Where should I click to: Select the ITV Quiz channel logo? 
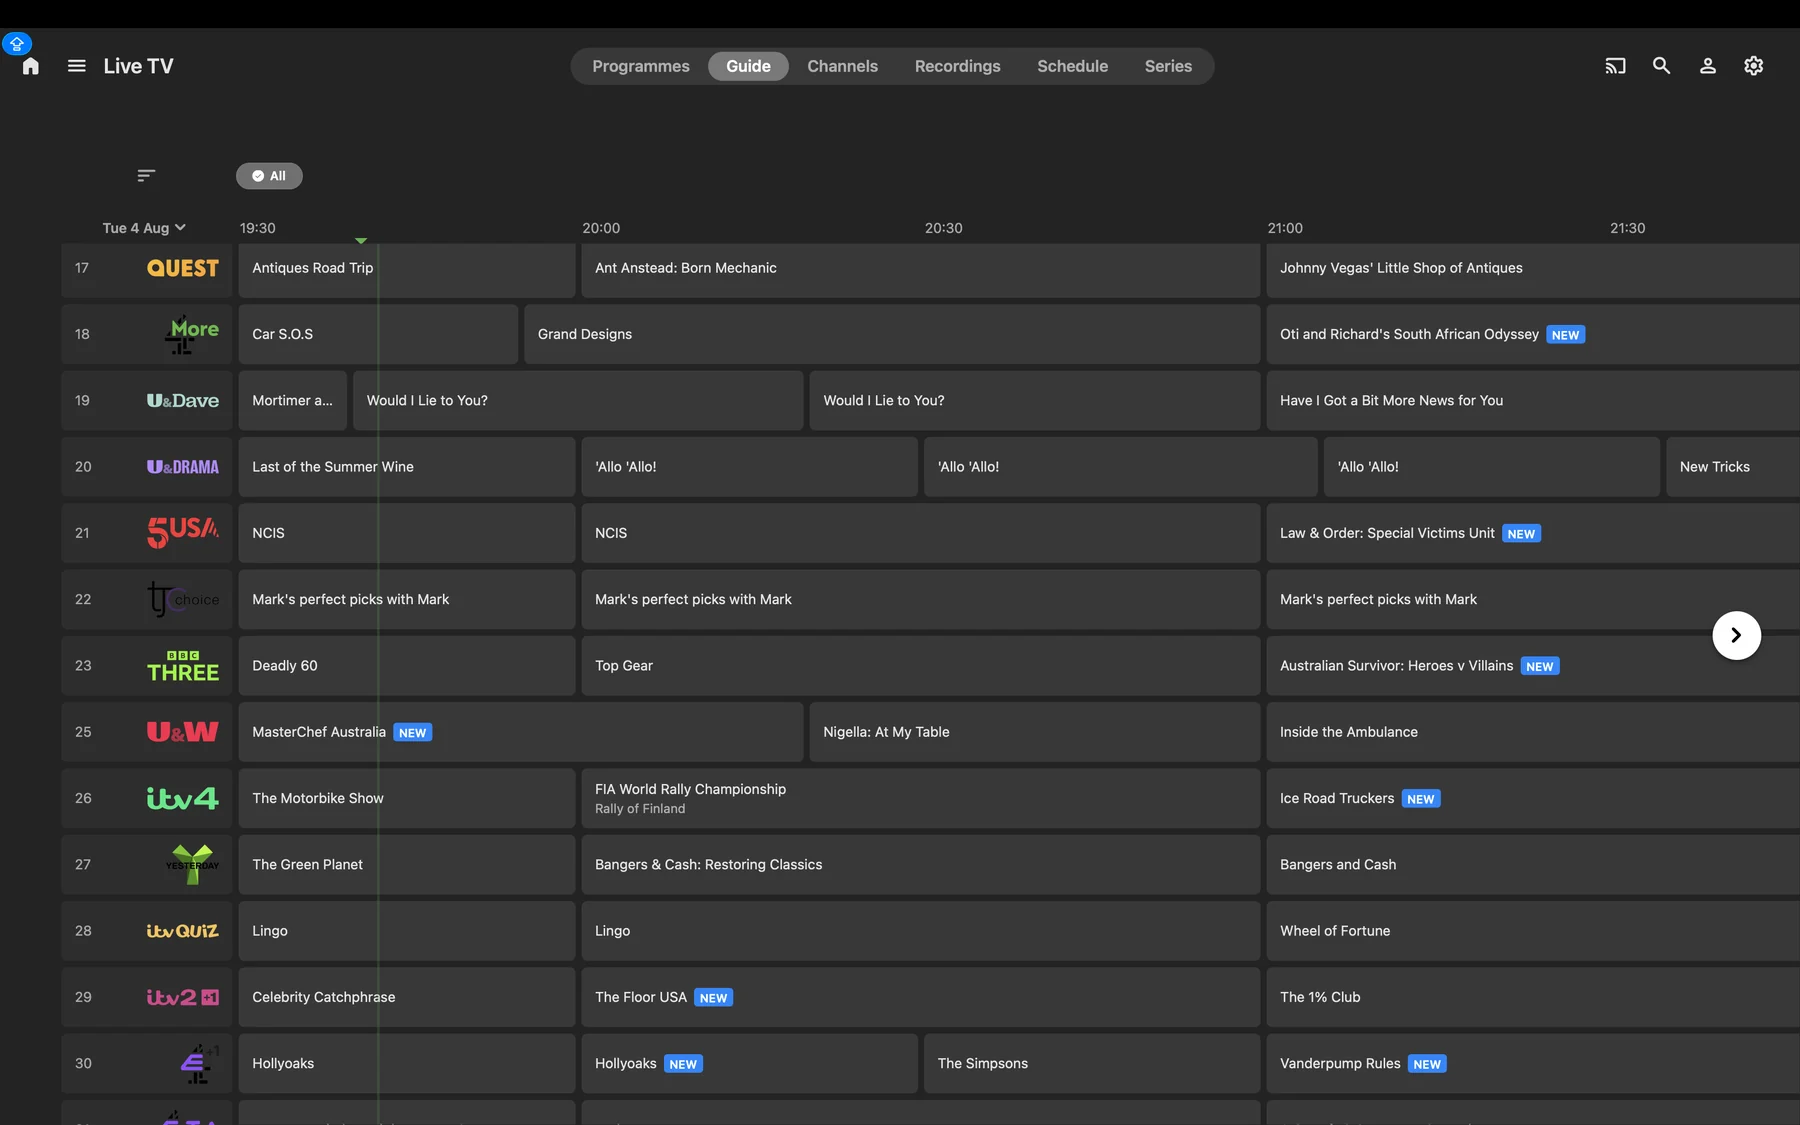pyautogui.click(x=183, y=931)
